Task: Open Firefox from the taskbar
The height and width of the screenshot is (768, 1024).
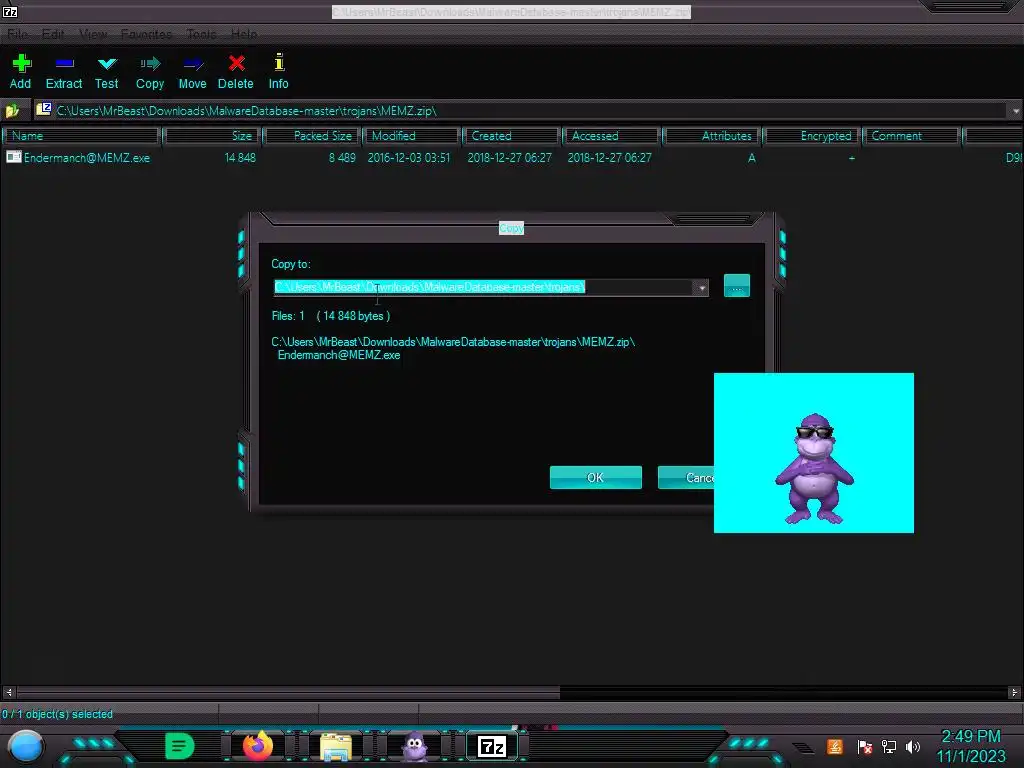Action: 258,746
